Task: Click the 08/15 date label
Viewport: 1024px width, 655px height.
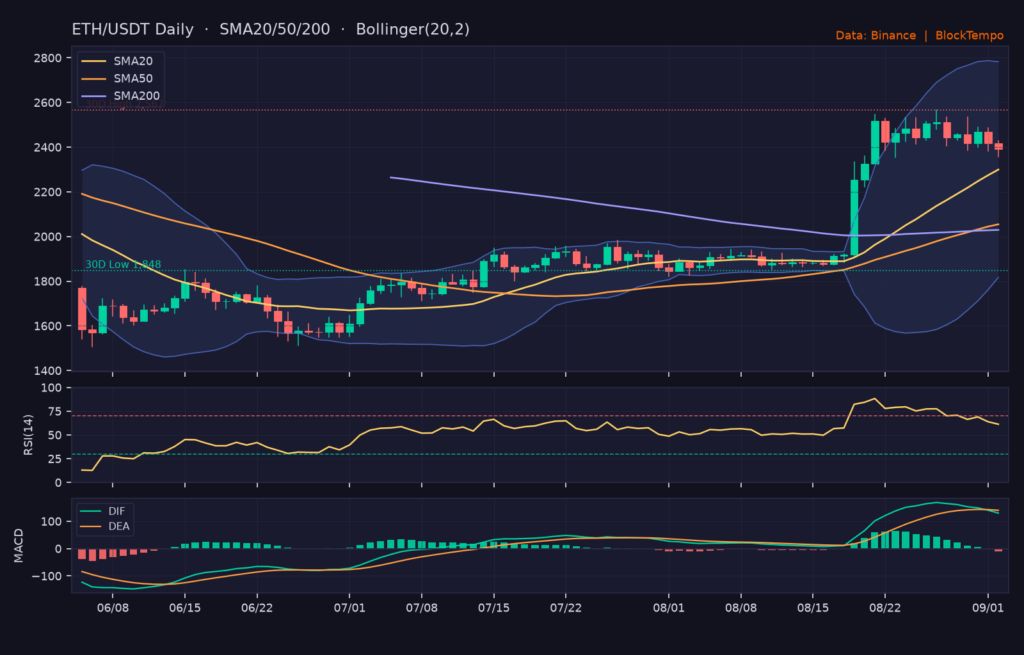Action: (813, 608)
